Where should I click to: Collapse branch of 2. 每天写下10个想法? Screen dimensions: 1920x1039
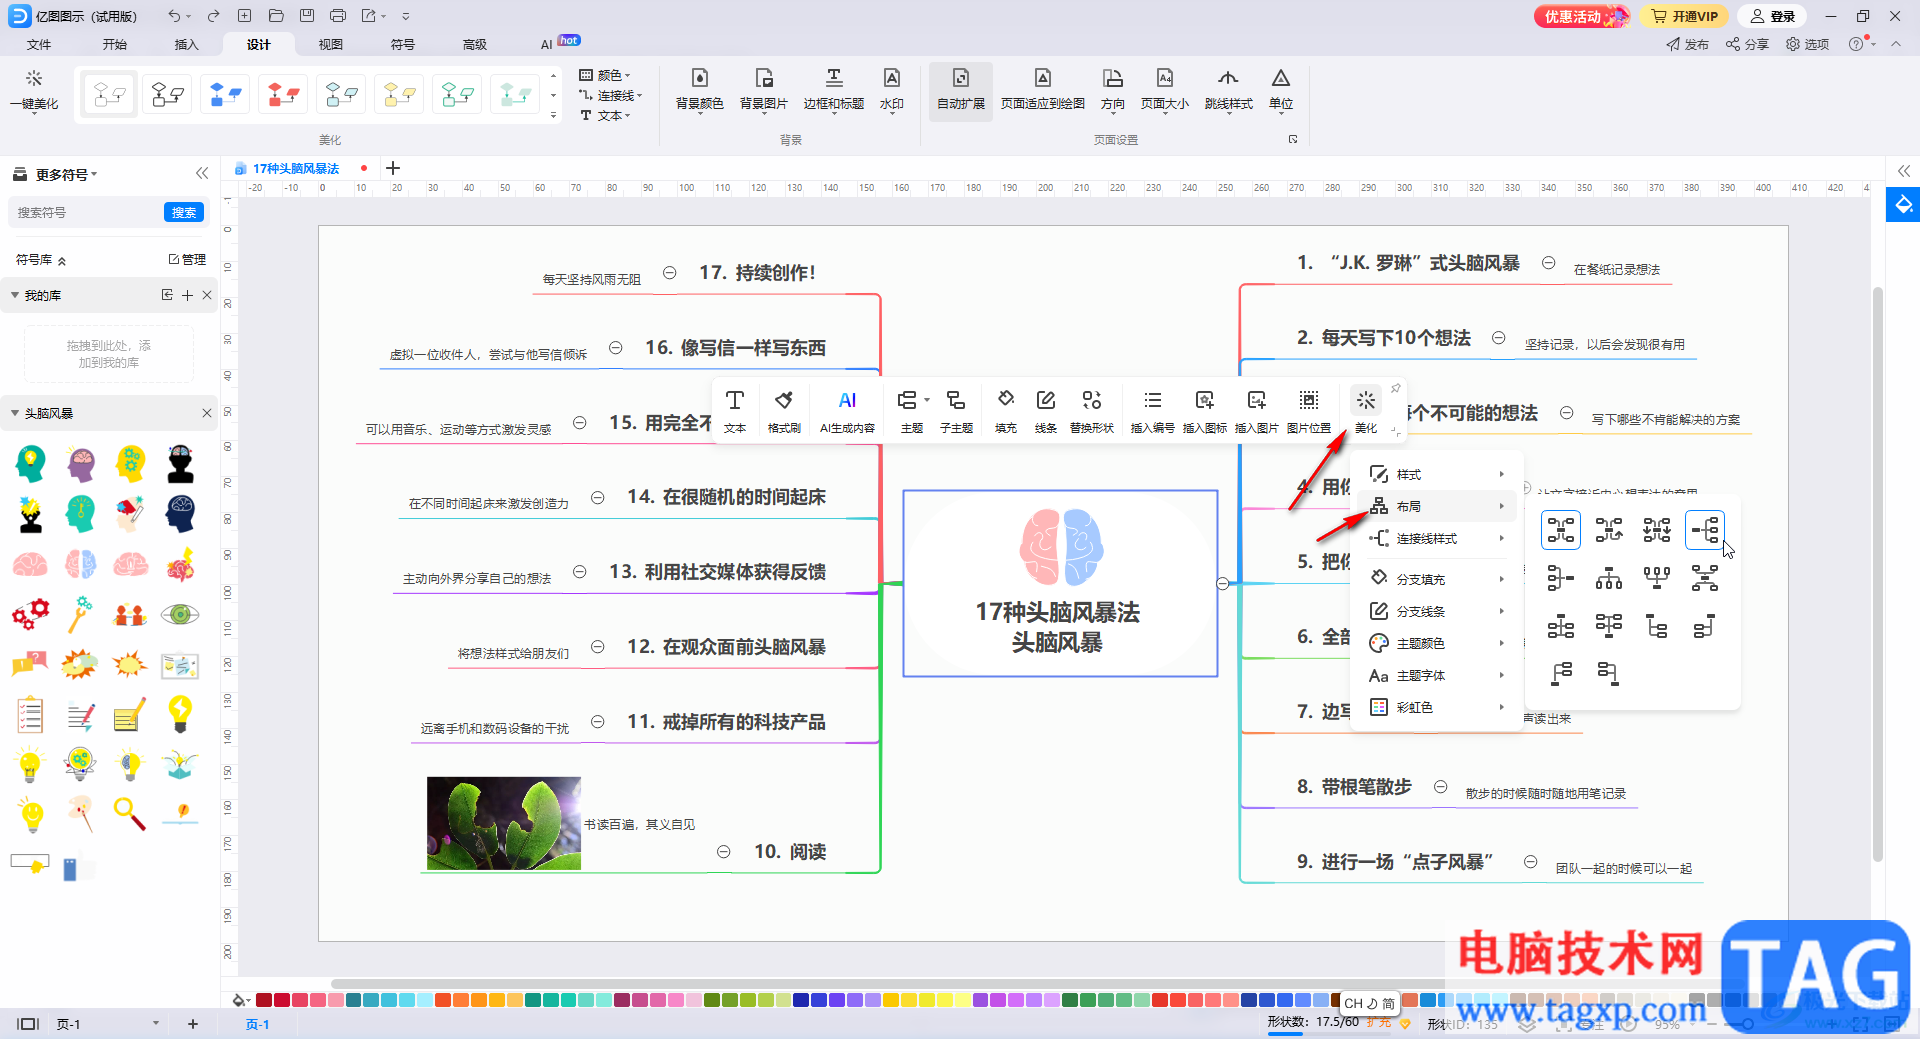coord(1498,338)
